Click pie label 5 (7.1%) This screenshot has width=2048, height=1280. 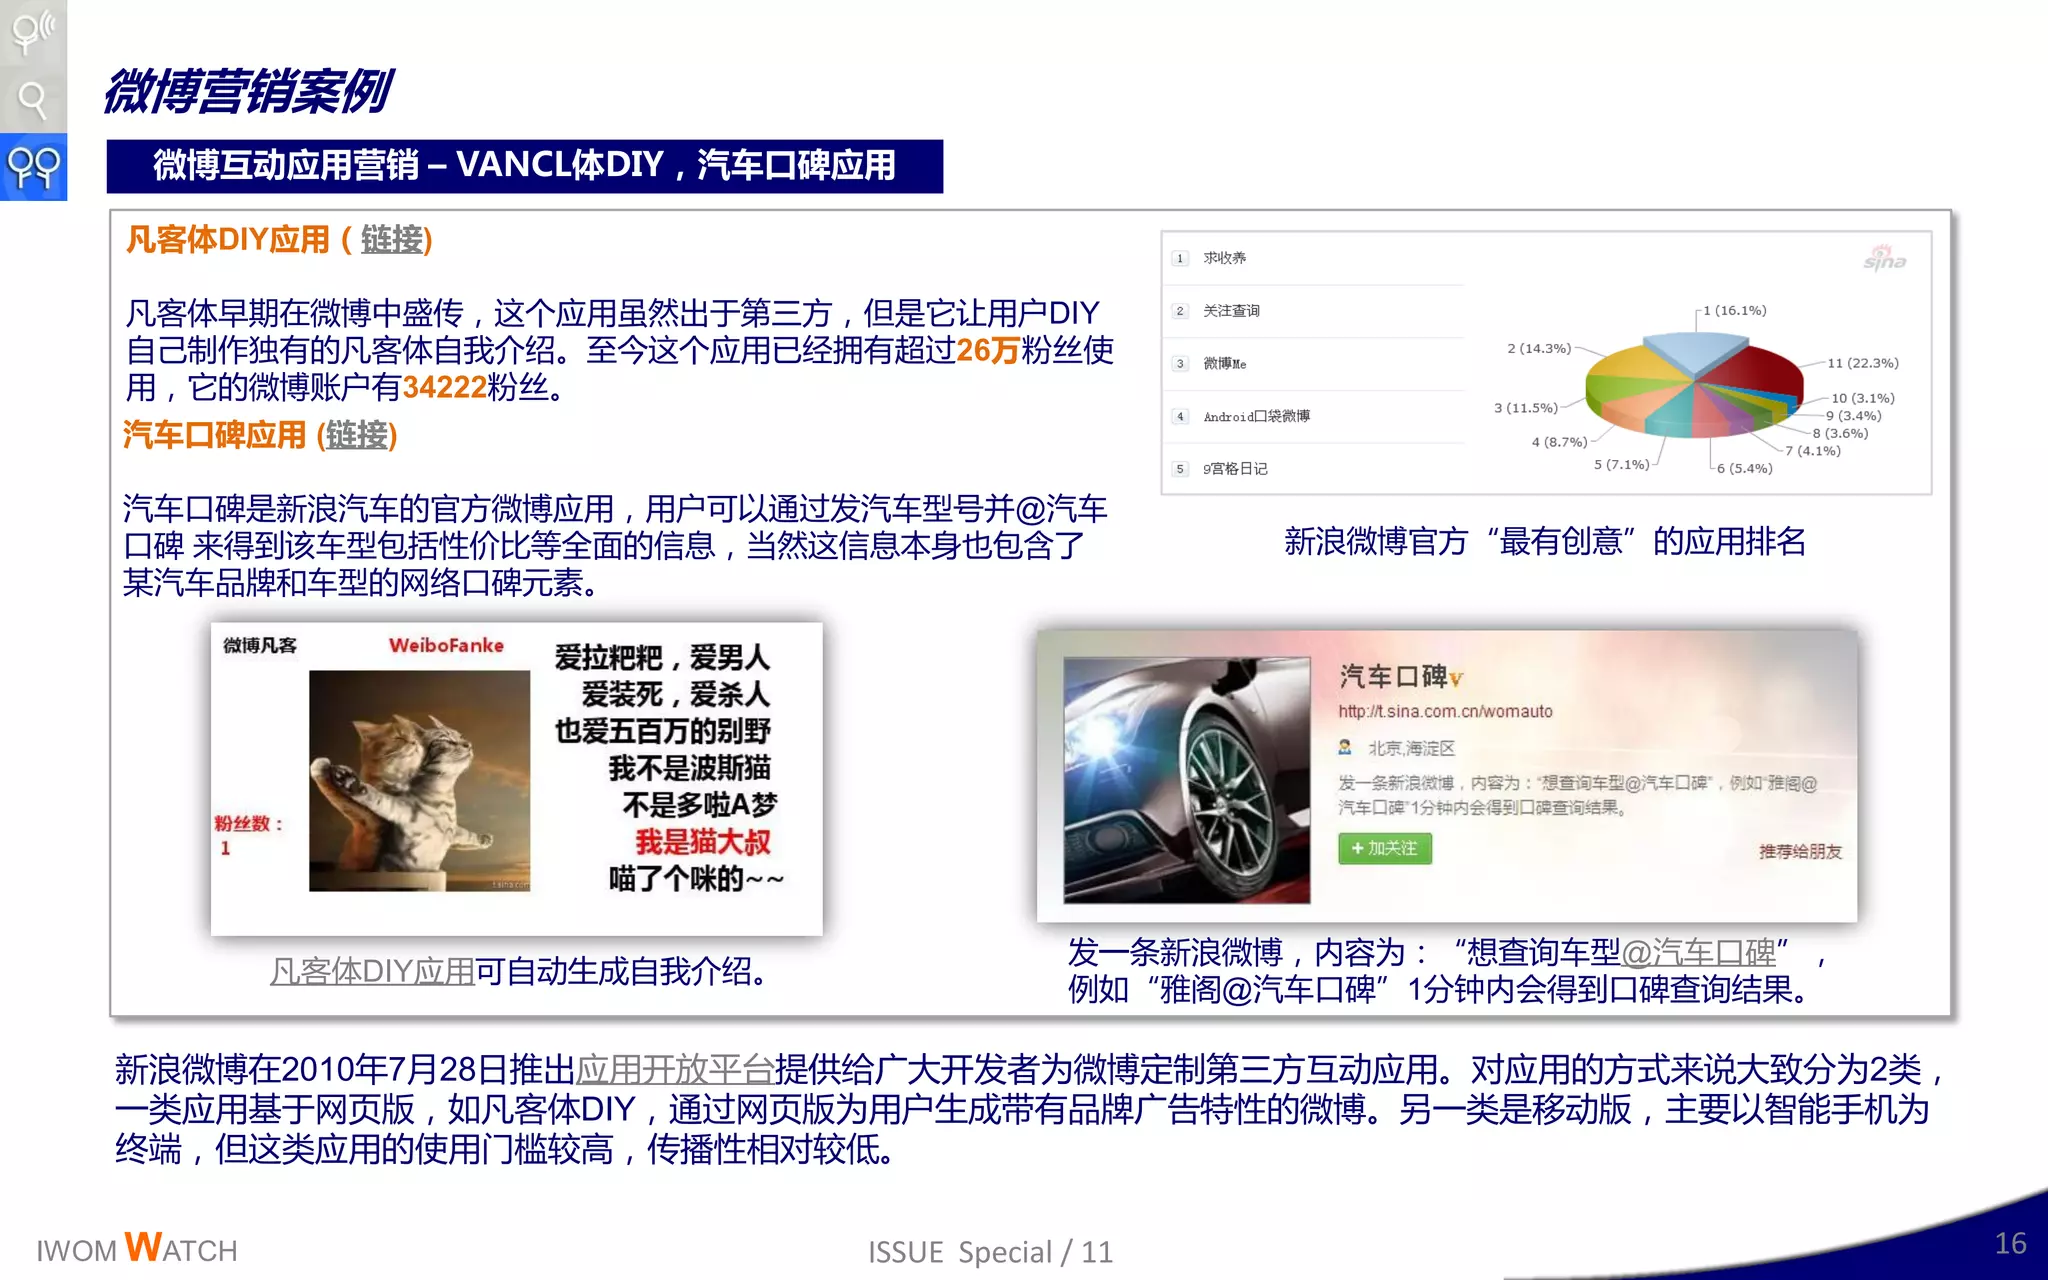(x=1621, y=464)
